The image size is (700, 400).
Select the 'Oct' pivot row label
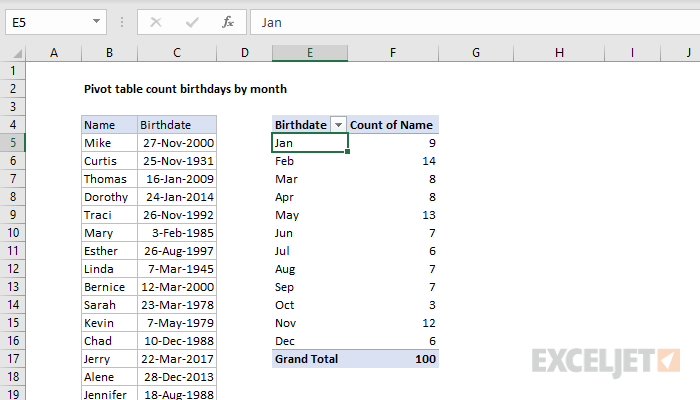310,305
